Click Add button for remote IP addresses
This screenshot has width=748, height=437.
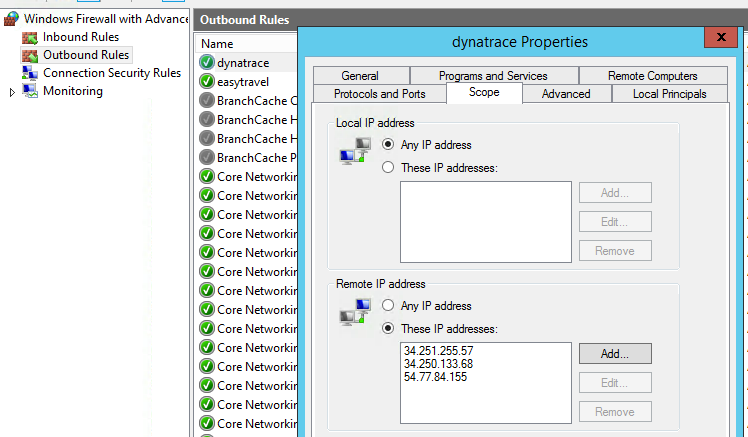coord(614,353)
